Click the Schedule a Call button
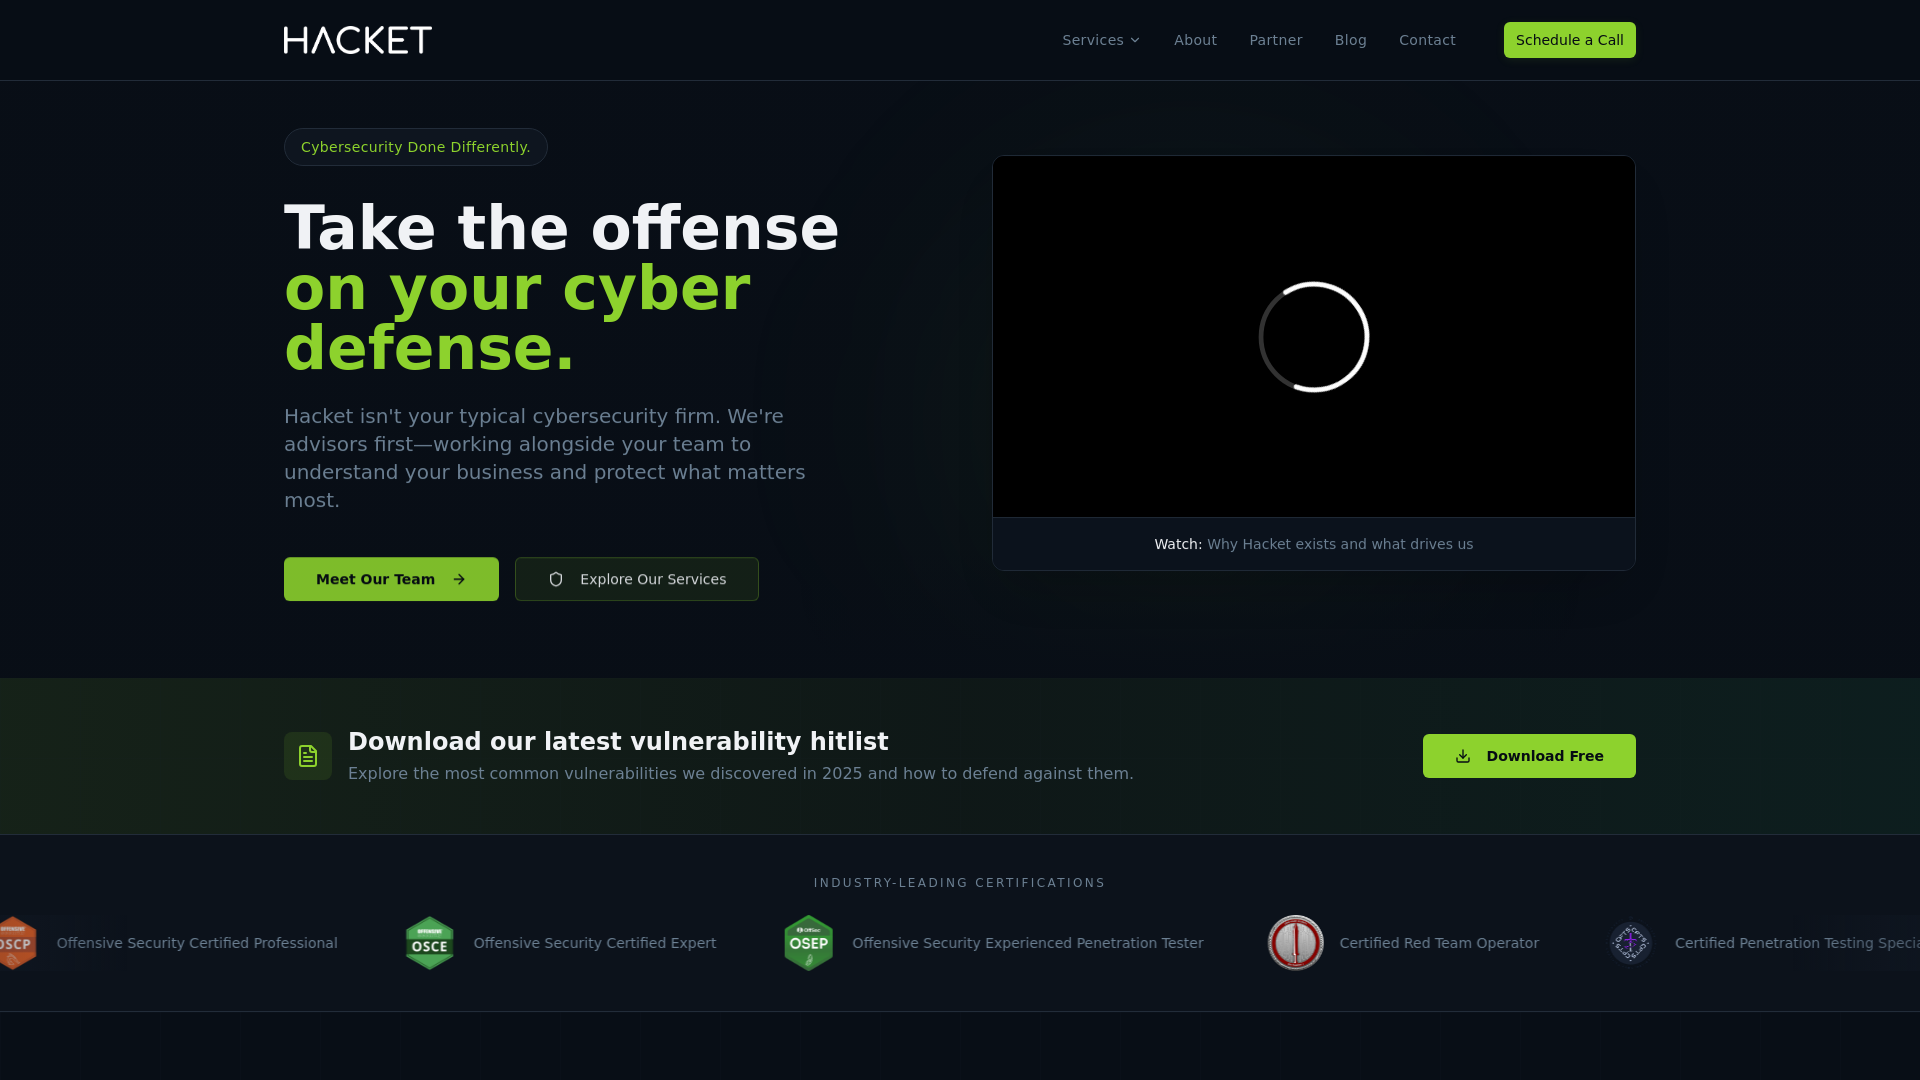This screenshot has height=1080, width=1920. click(x=1569, y=40)
